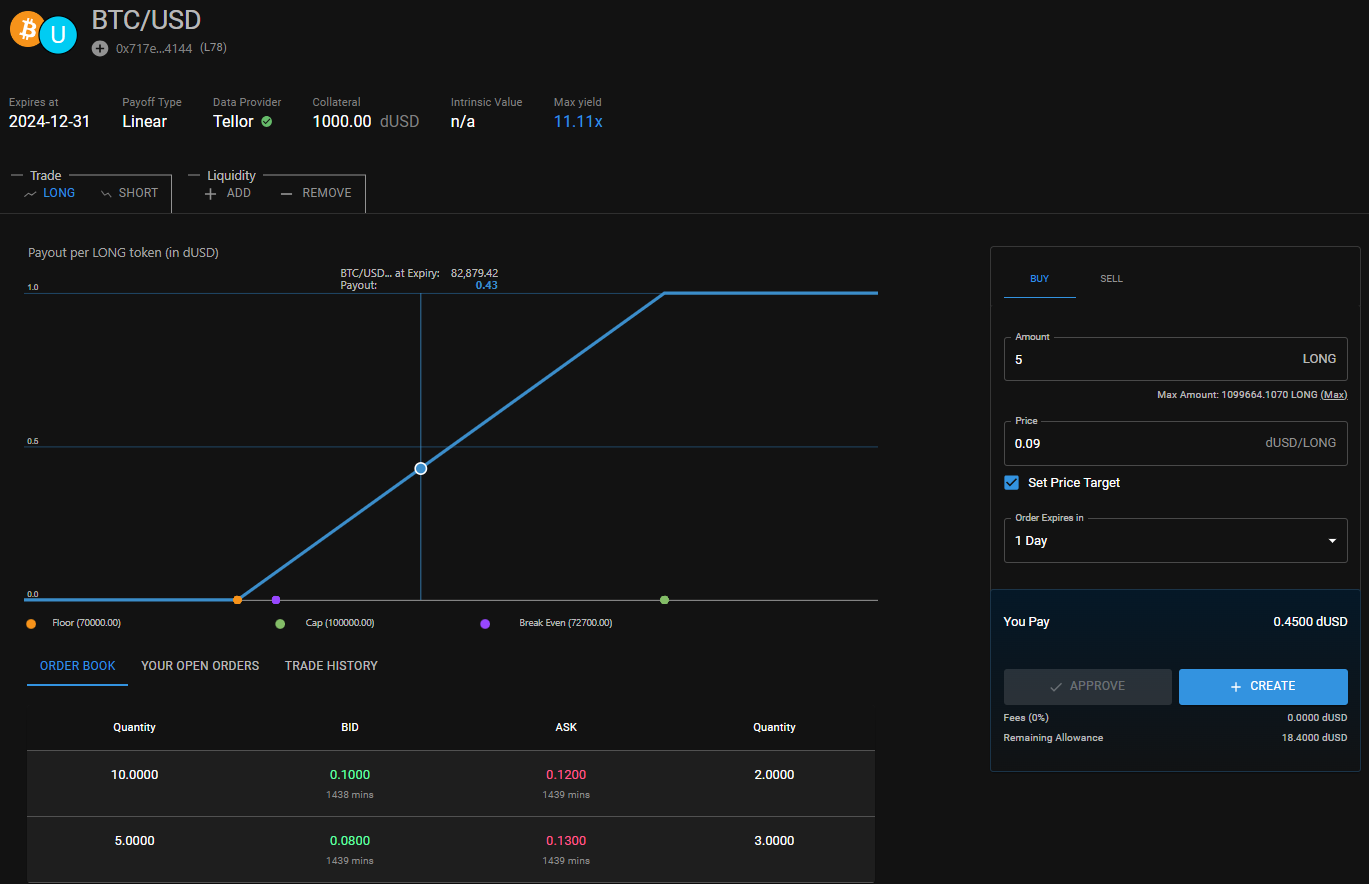
Task: Click the white payout marker on chart
Action: coord(421,468)
